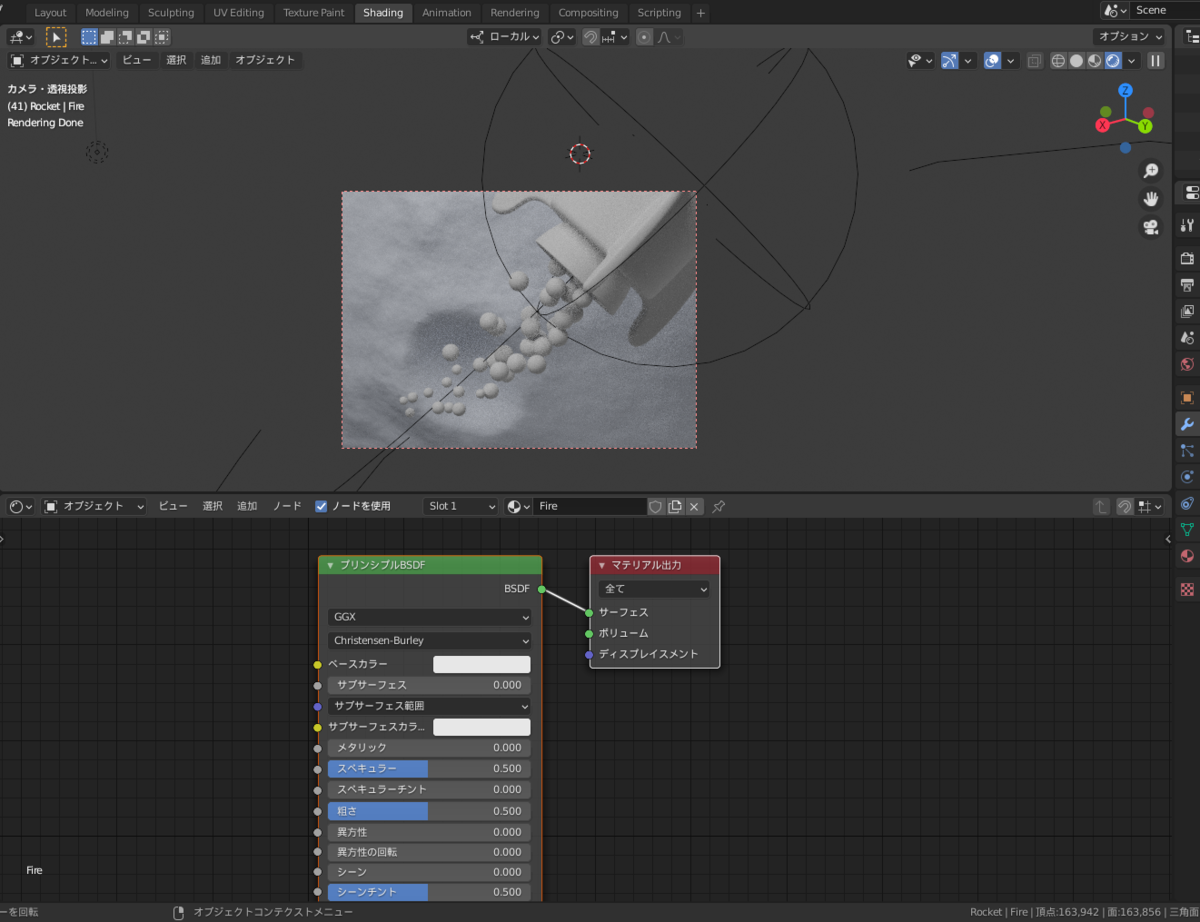This screenshot has width=1200, height=922.
Task: Click the サブサーフェスカラー color swatch
Action: 481,727
